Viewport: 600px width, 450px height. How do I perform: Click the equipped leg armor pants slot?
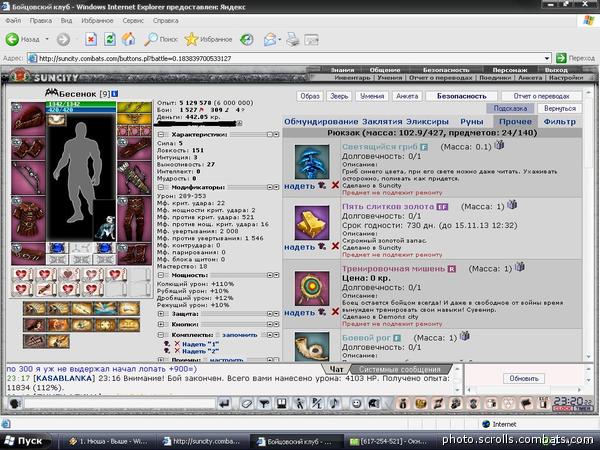[134, 218]
